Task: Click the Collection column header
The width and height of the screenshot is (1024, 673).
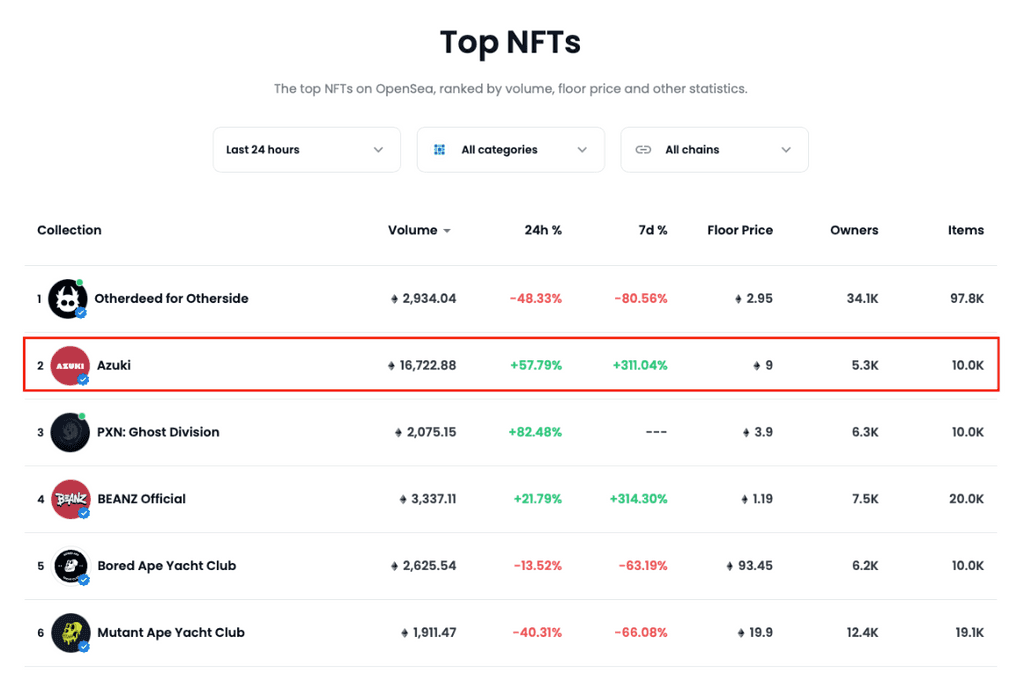Action: pyautogui.click(x=69, y=230)
